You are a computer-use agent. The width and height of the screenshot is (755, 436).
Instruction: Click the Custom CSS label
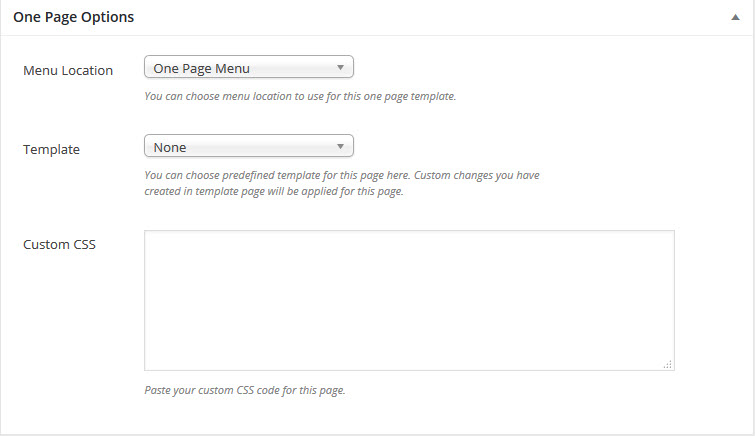click(x=59, y=244)
